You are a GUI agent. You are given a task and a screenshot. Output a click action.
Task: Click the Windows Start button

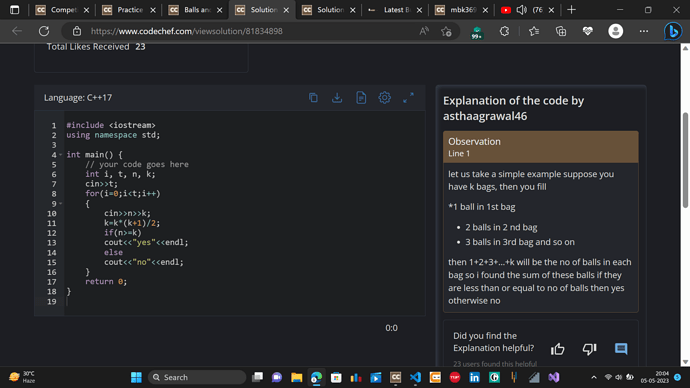click(136, 377)
